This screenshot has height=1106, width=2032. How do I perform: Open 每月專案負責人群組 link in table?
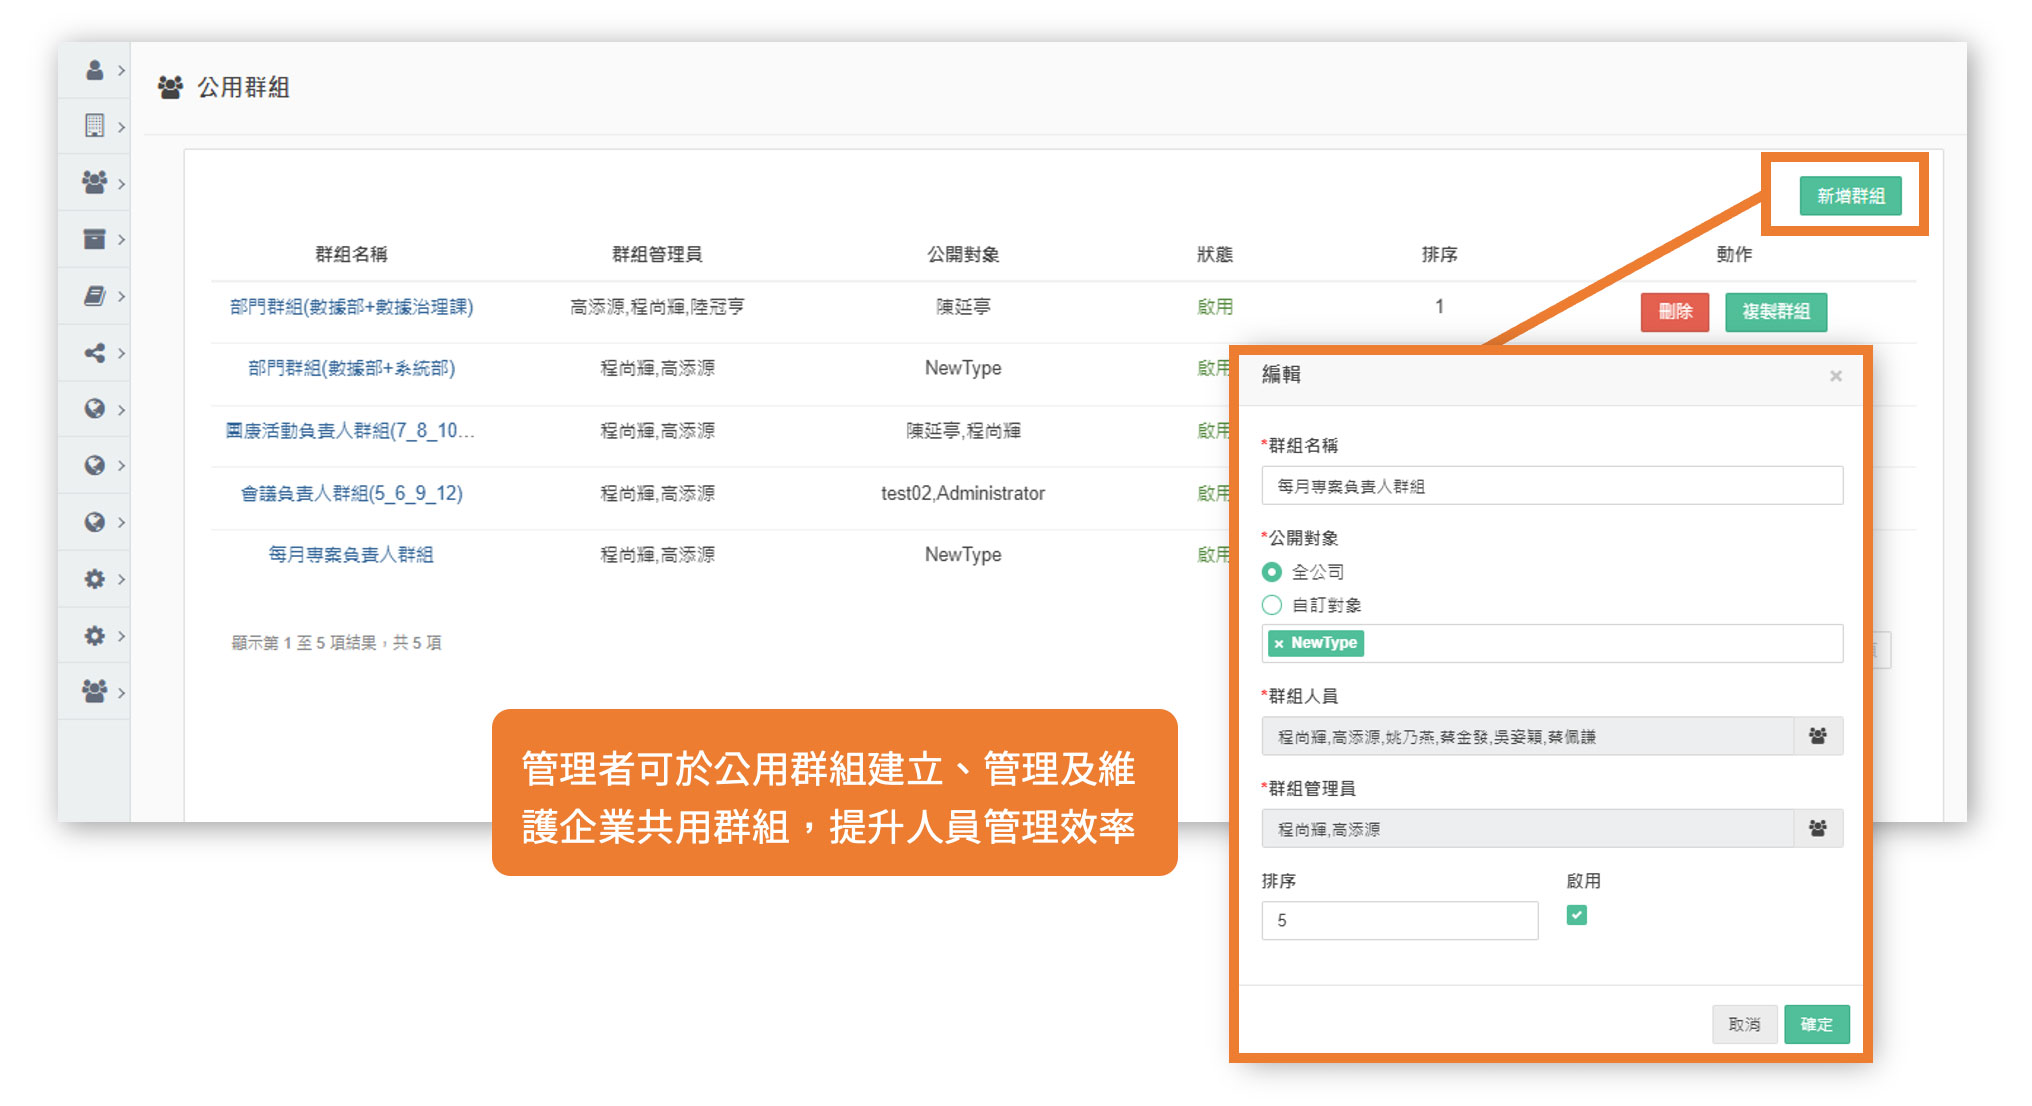tap(351, 555)
